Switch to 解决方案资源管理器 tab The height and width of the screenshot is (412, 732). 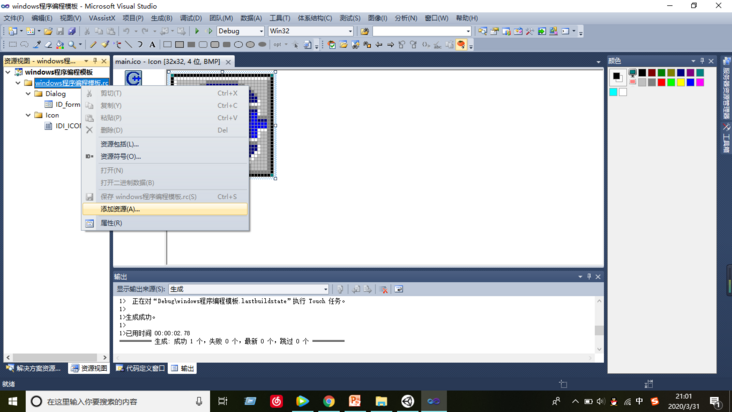pos(34,369)
